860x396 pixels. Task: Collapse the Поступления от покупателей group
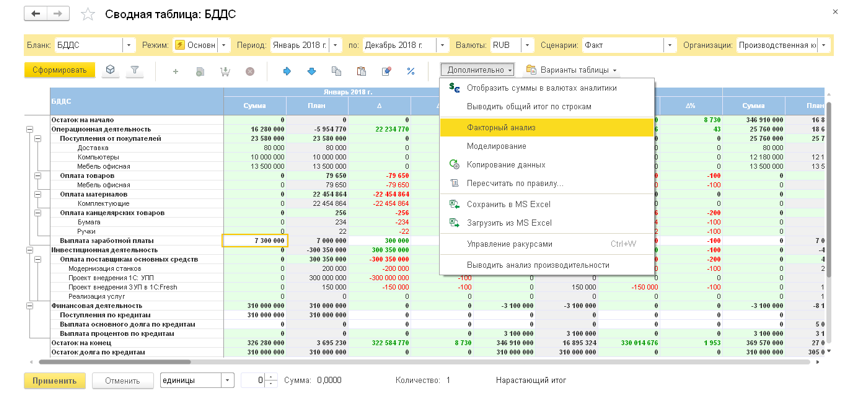[x=38, y=139]
